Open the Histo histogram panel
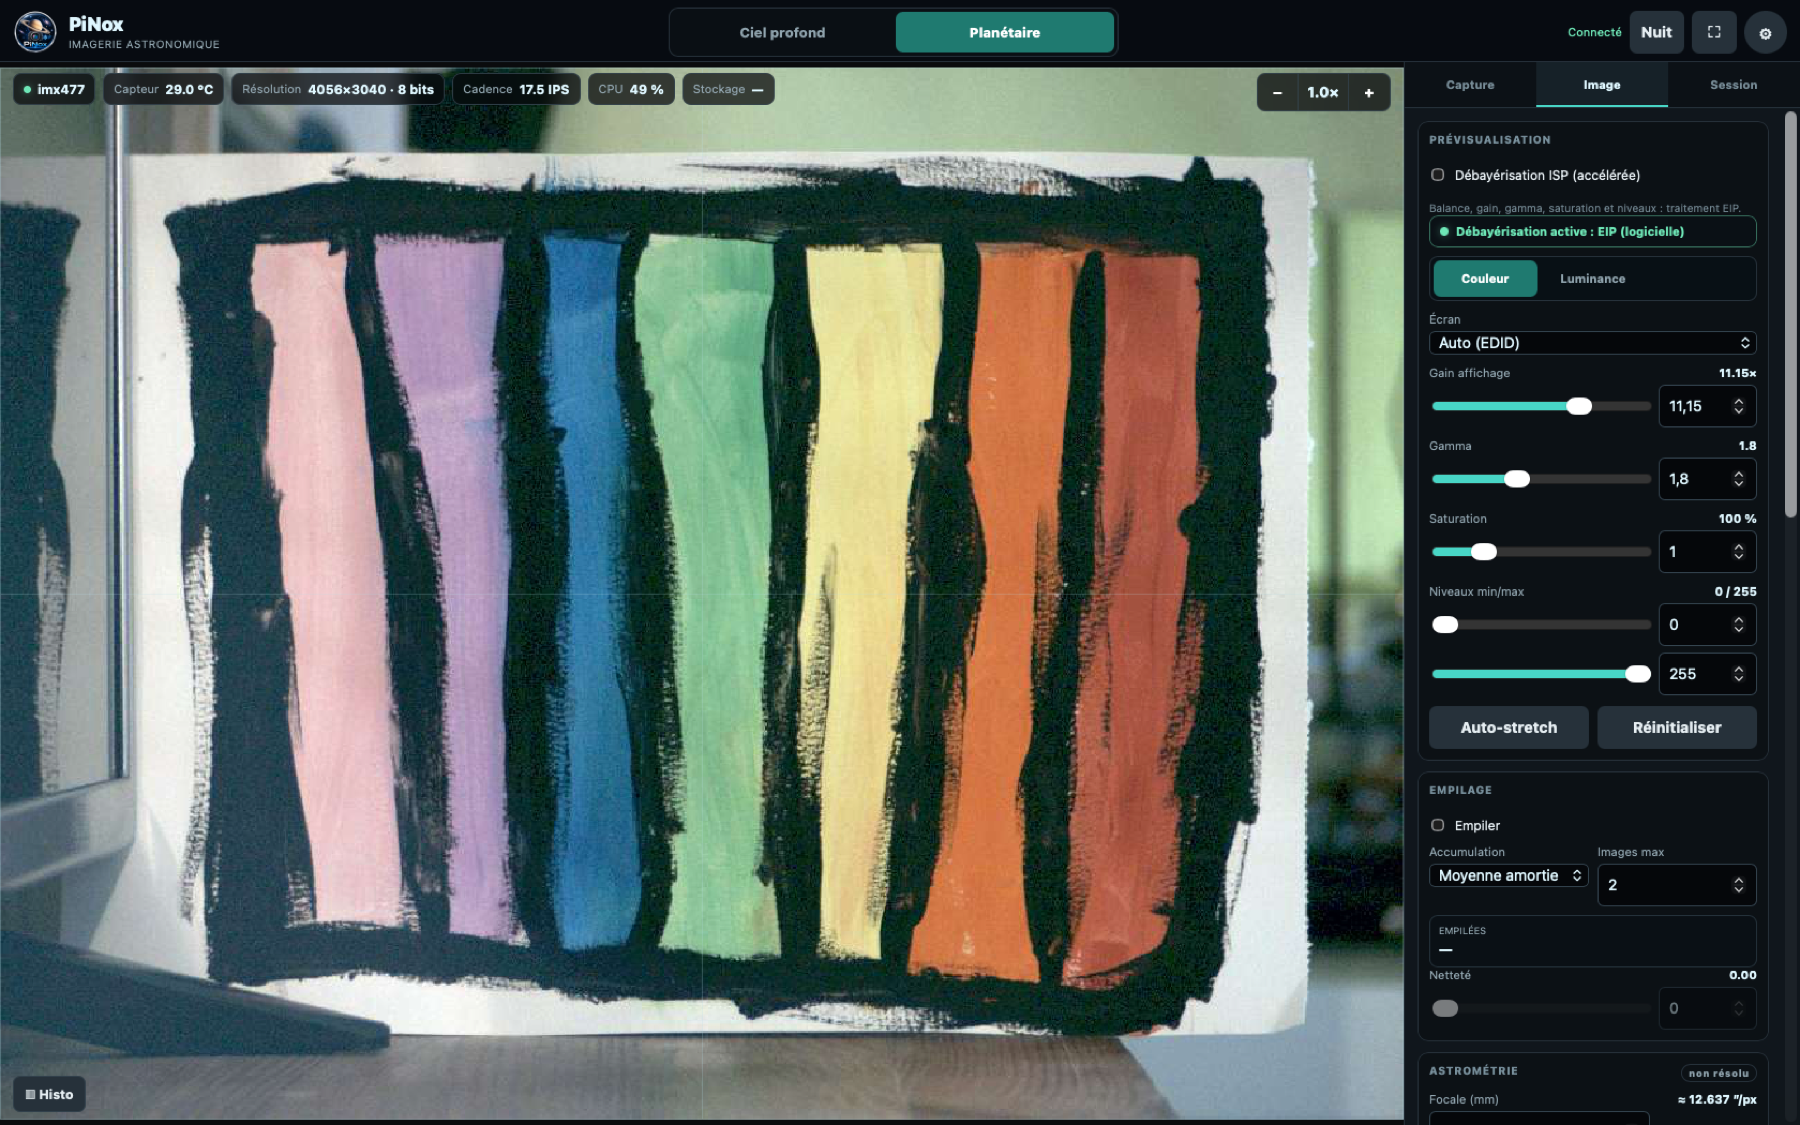The width and height of the screenshot is (1800, 1125). coord(49,1094)
